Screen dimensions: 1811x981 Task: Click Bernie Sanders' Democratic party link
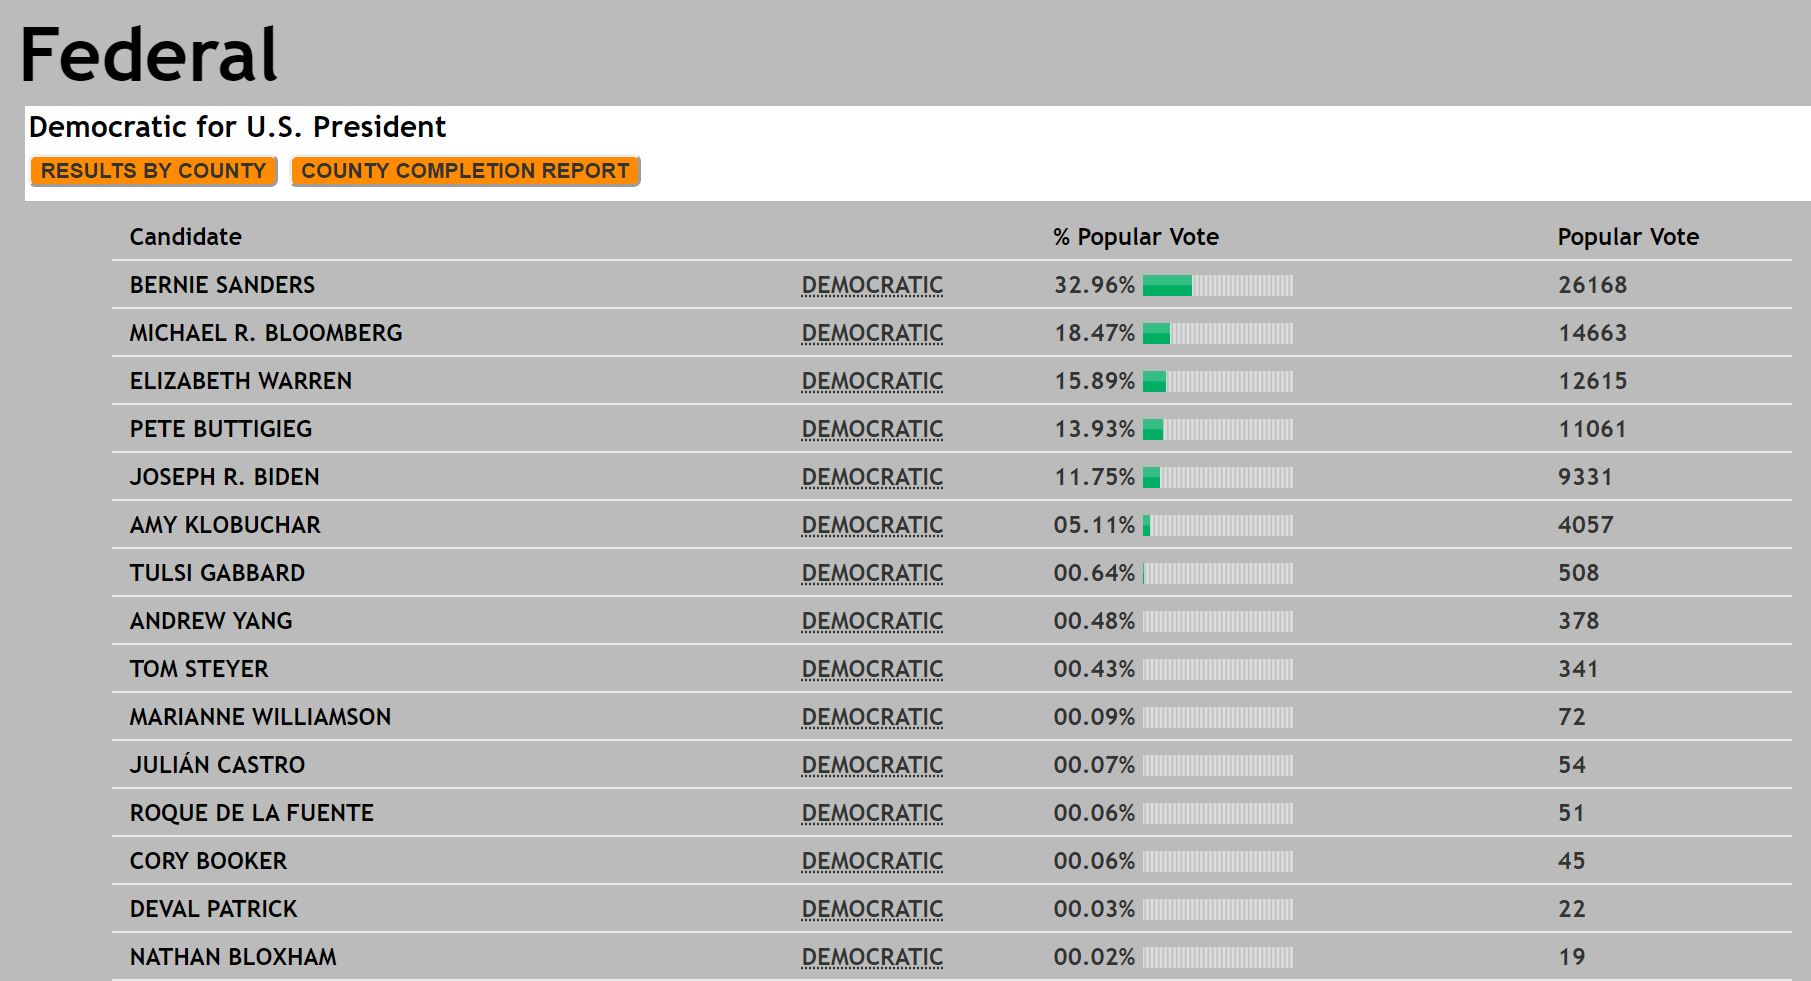pos(872,285)
